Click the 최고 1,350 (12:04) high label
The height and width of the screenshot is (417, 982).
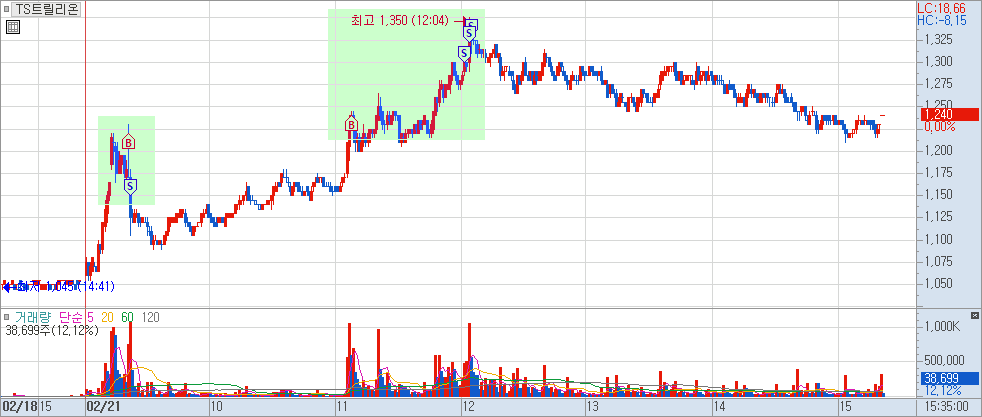tap(400, 21)
